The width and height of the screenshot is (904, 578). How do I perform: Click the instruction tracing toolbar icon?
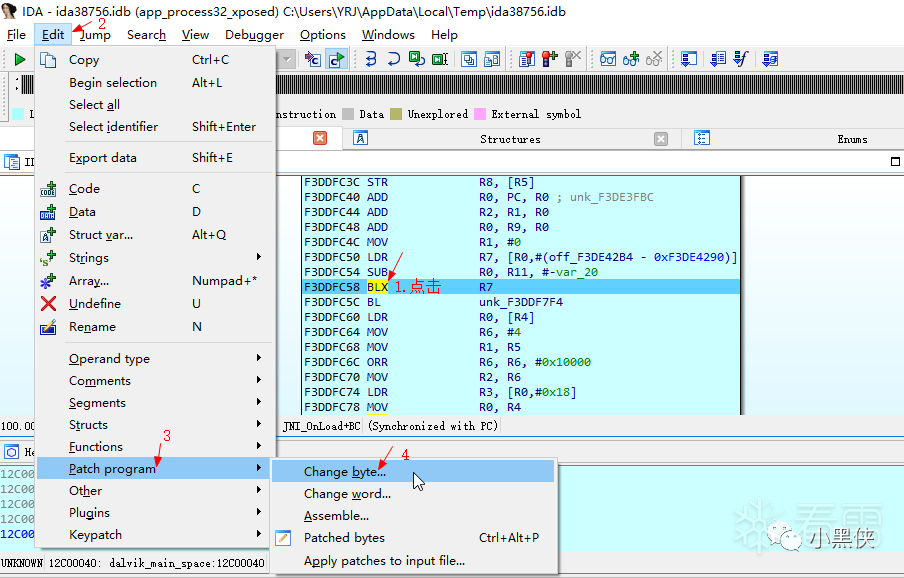(718, 59)
